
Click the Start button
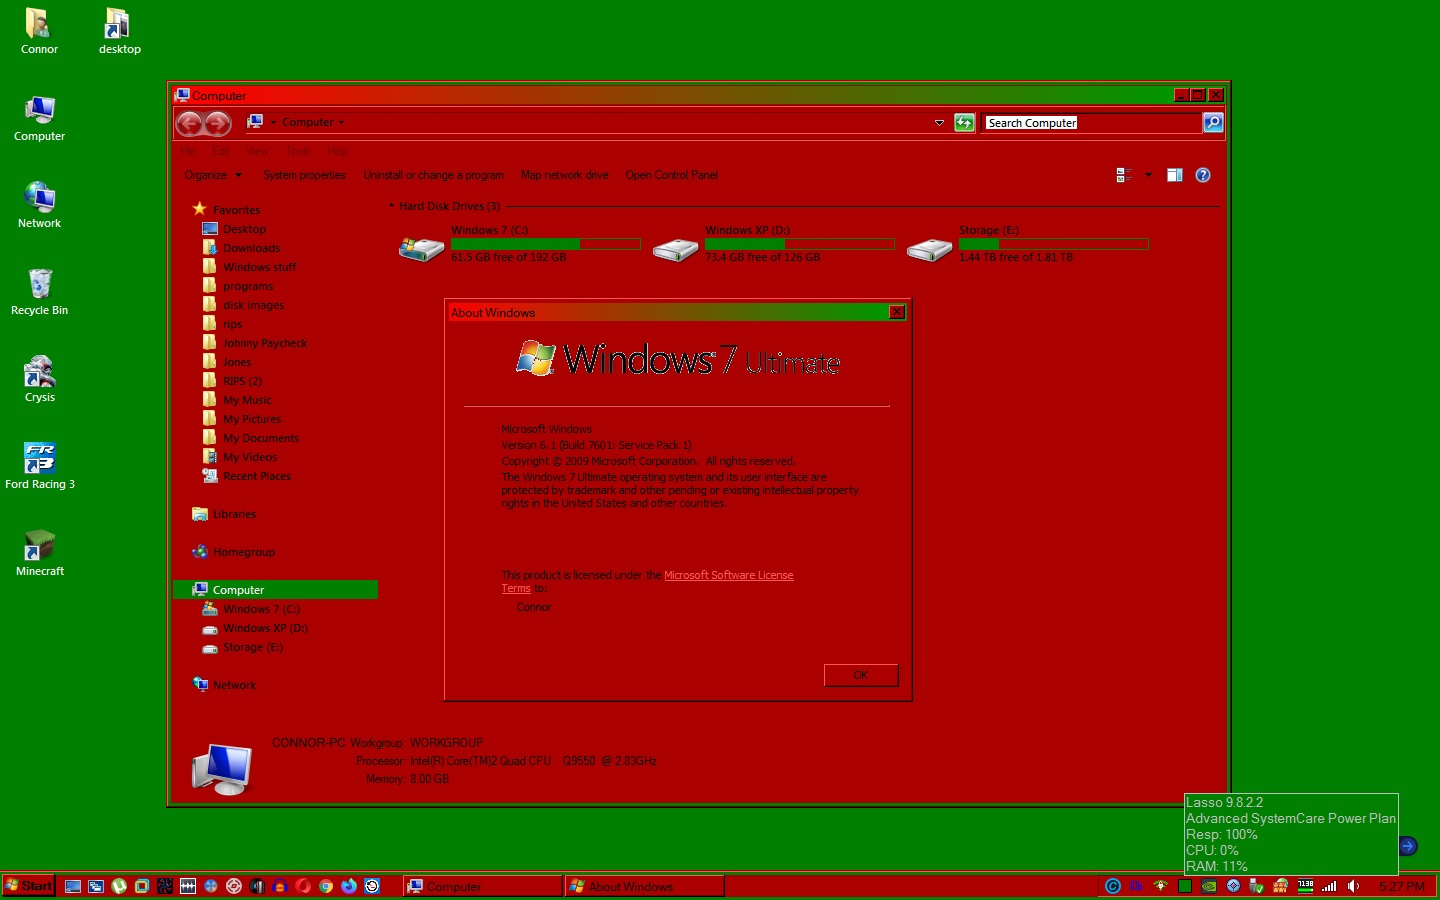click(x=28, y=886)
